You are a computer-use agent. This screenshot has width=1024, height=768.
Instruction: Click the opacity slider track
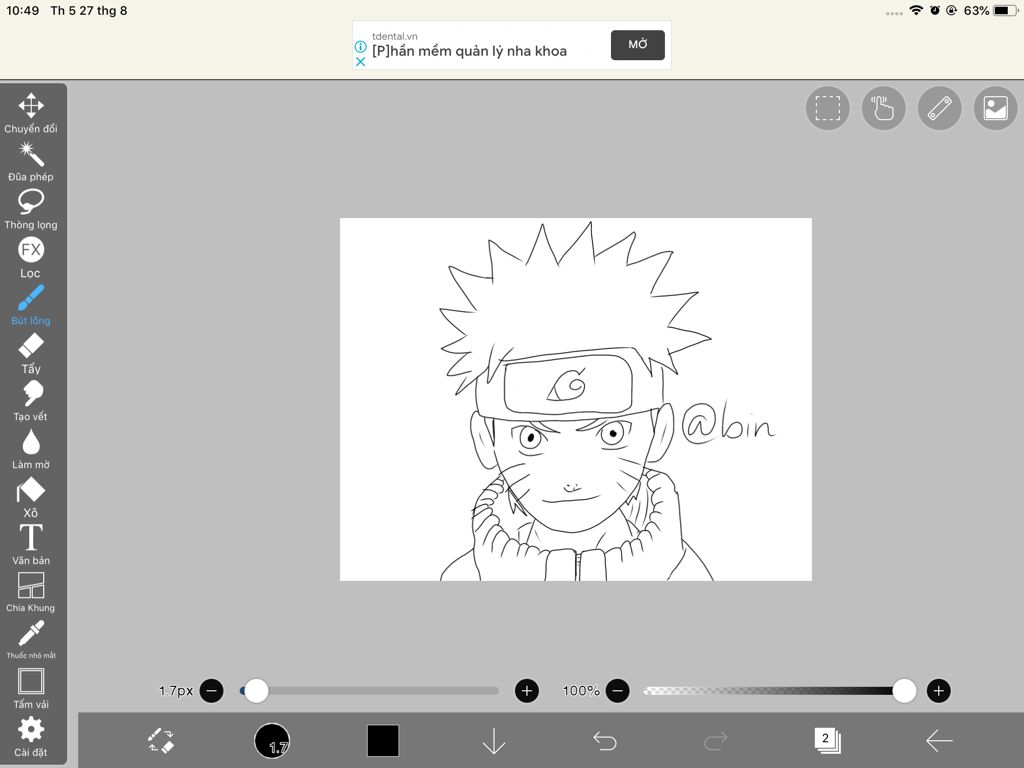778,690
